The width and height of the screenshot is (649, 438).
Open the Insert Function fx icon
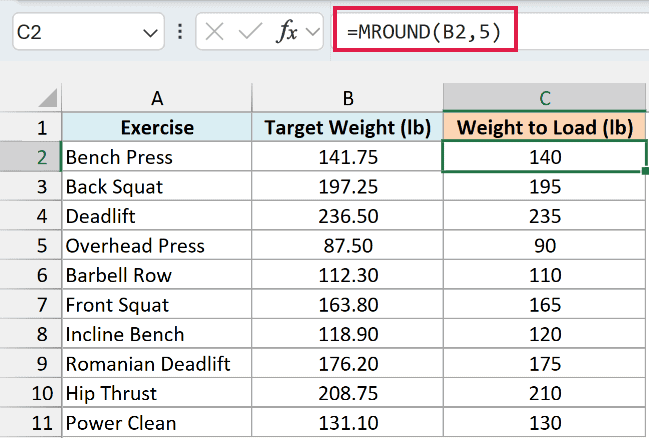(286, 31)
